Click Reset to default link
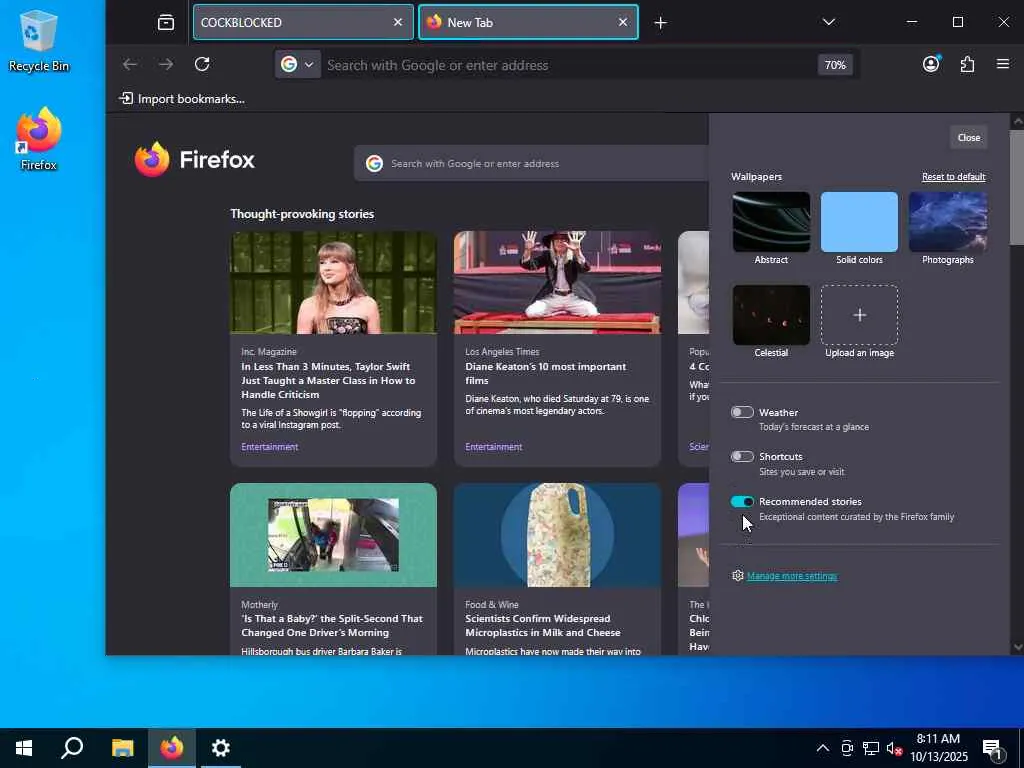This screenshot has width=1024, height=768. click(953, 177)
